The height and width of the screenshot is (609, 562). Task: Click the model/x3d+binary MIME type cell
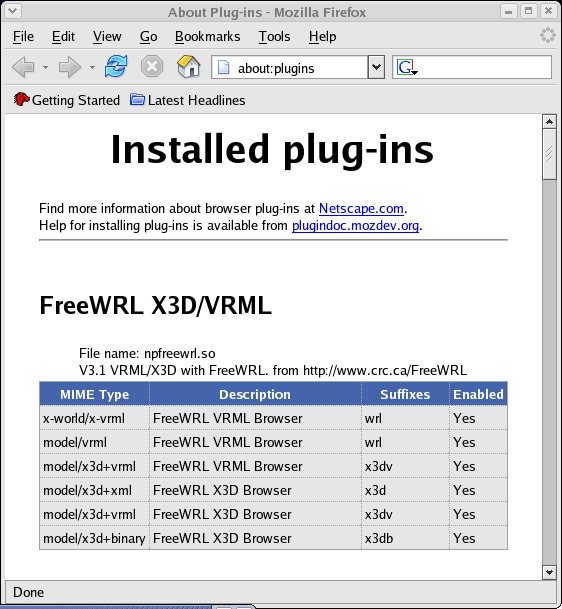[94, 538]
